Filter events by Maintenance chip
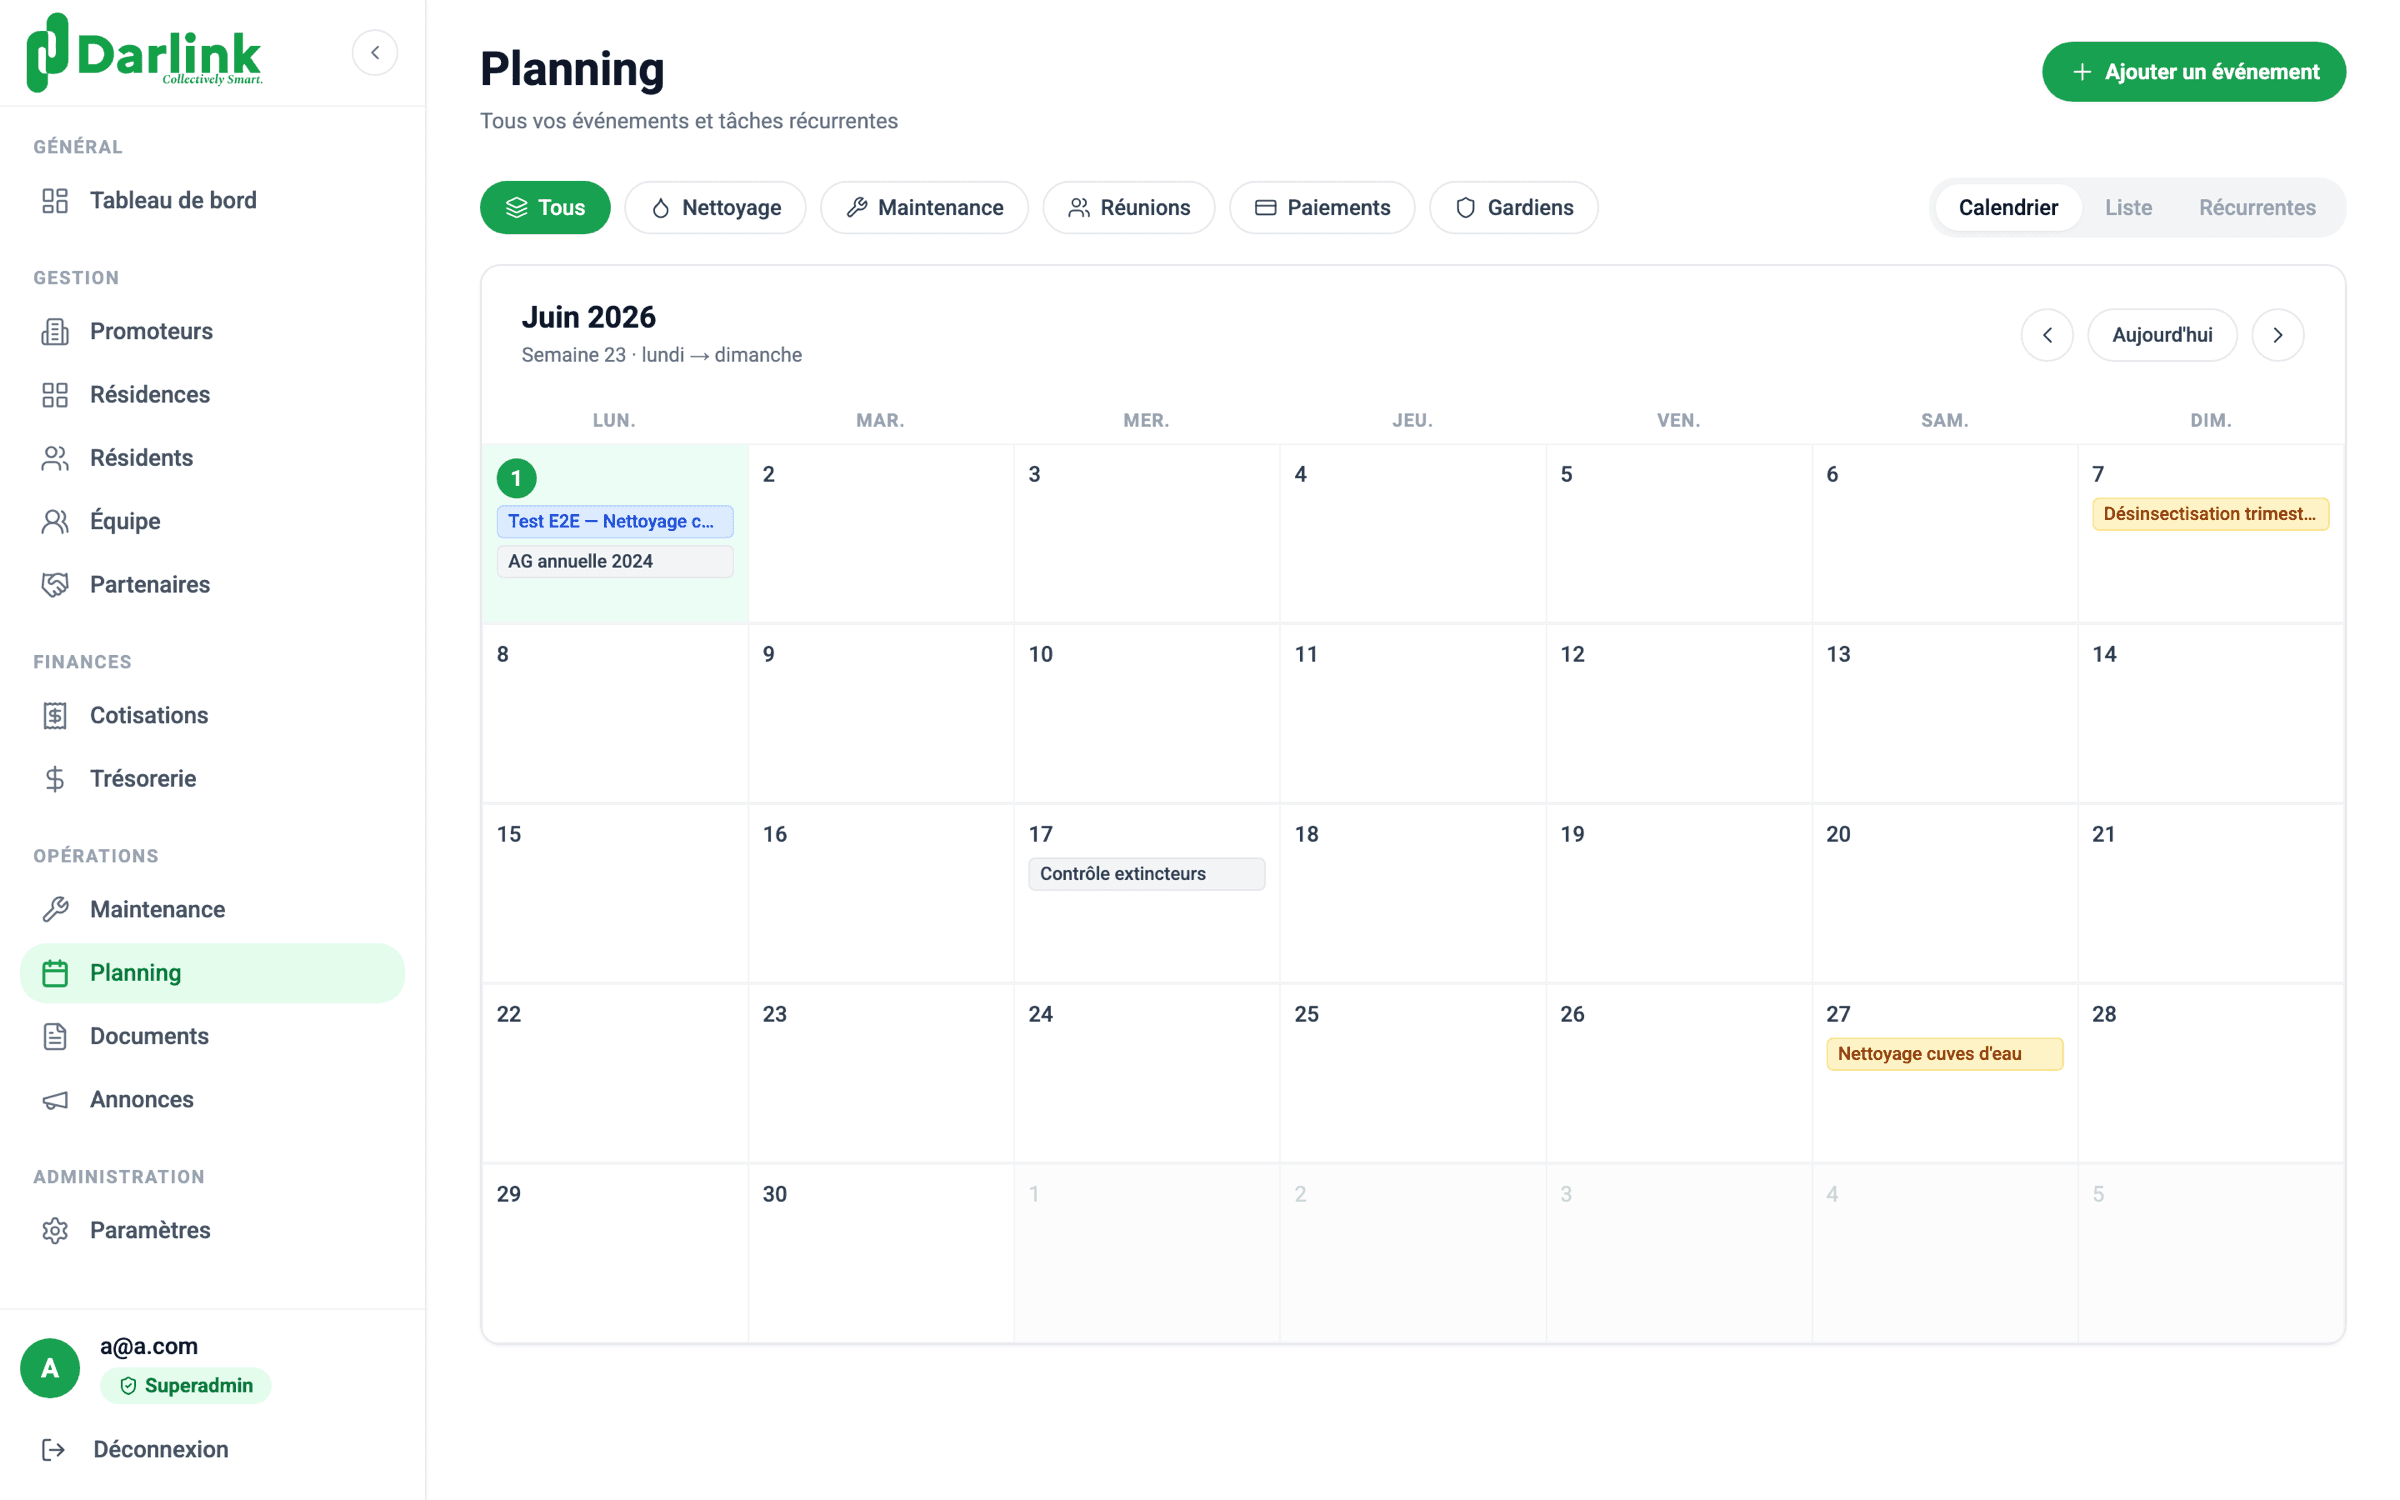The width and height of the screenshot is (2400, 1500). [x=924, y=208]
